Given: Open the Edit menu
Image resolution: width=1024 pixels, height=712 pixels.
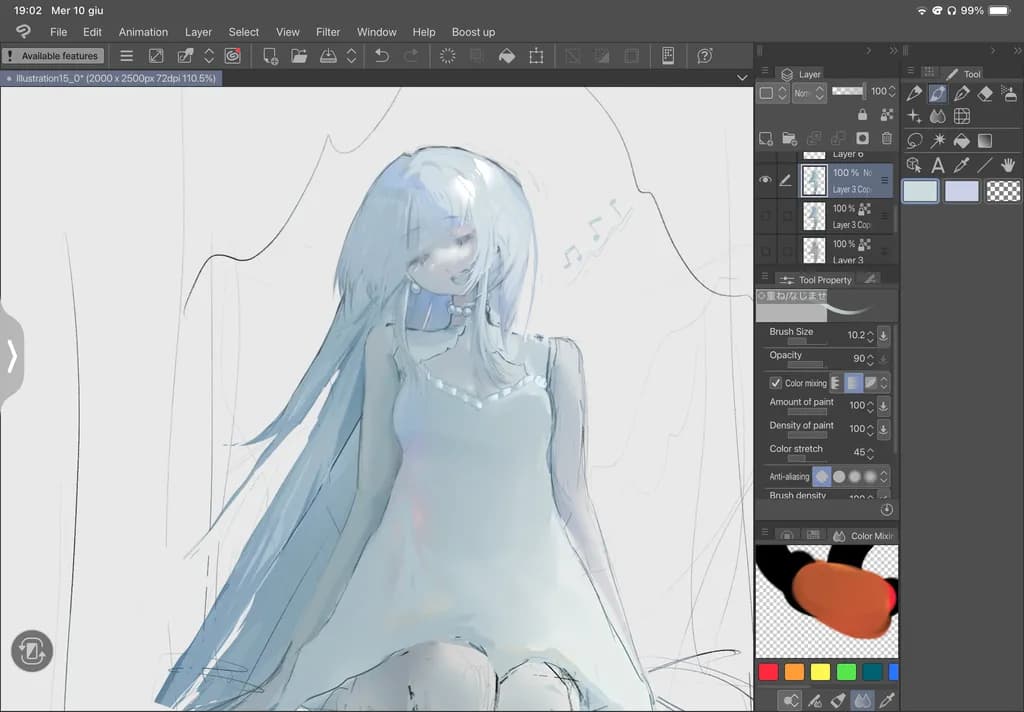Looking at the screenshot, I should pyautogui.click(x=92, y=32).
